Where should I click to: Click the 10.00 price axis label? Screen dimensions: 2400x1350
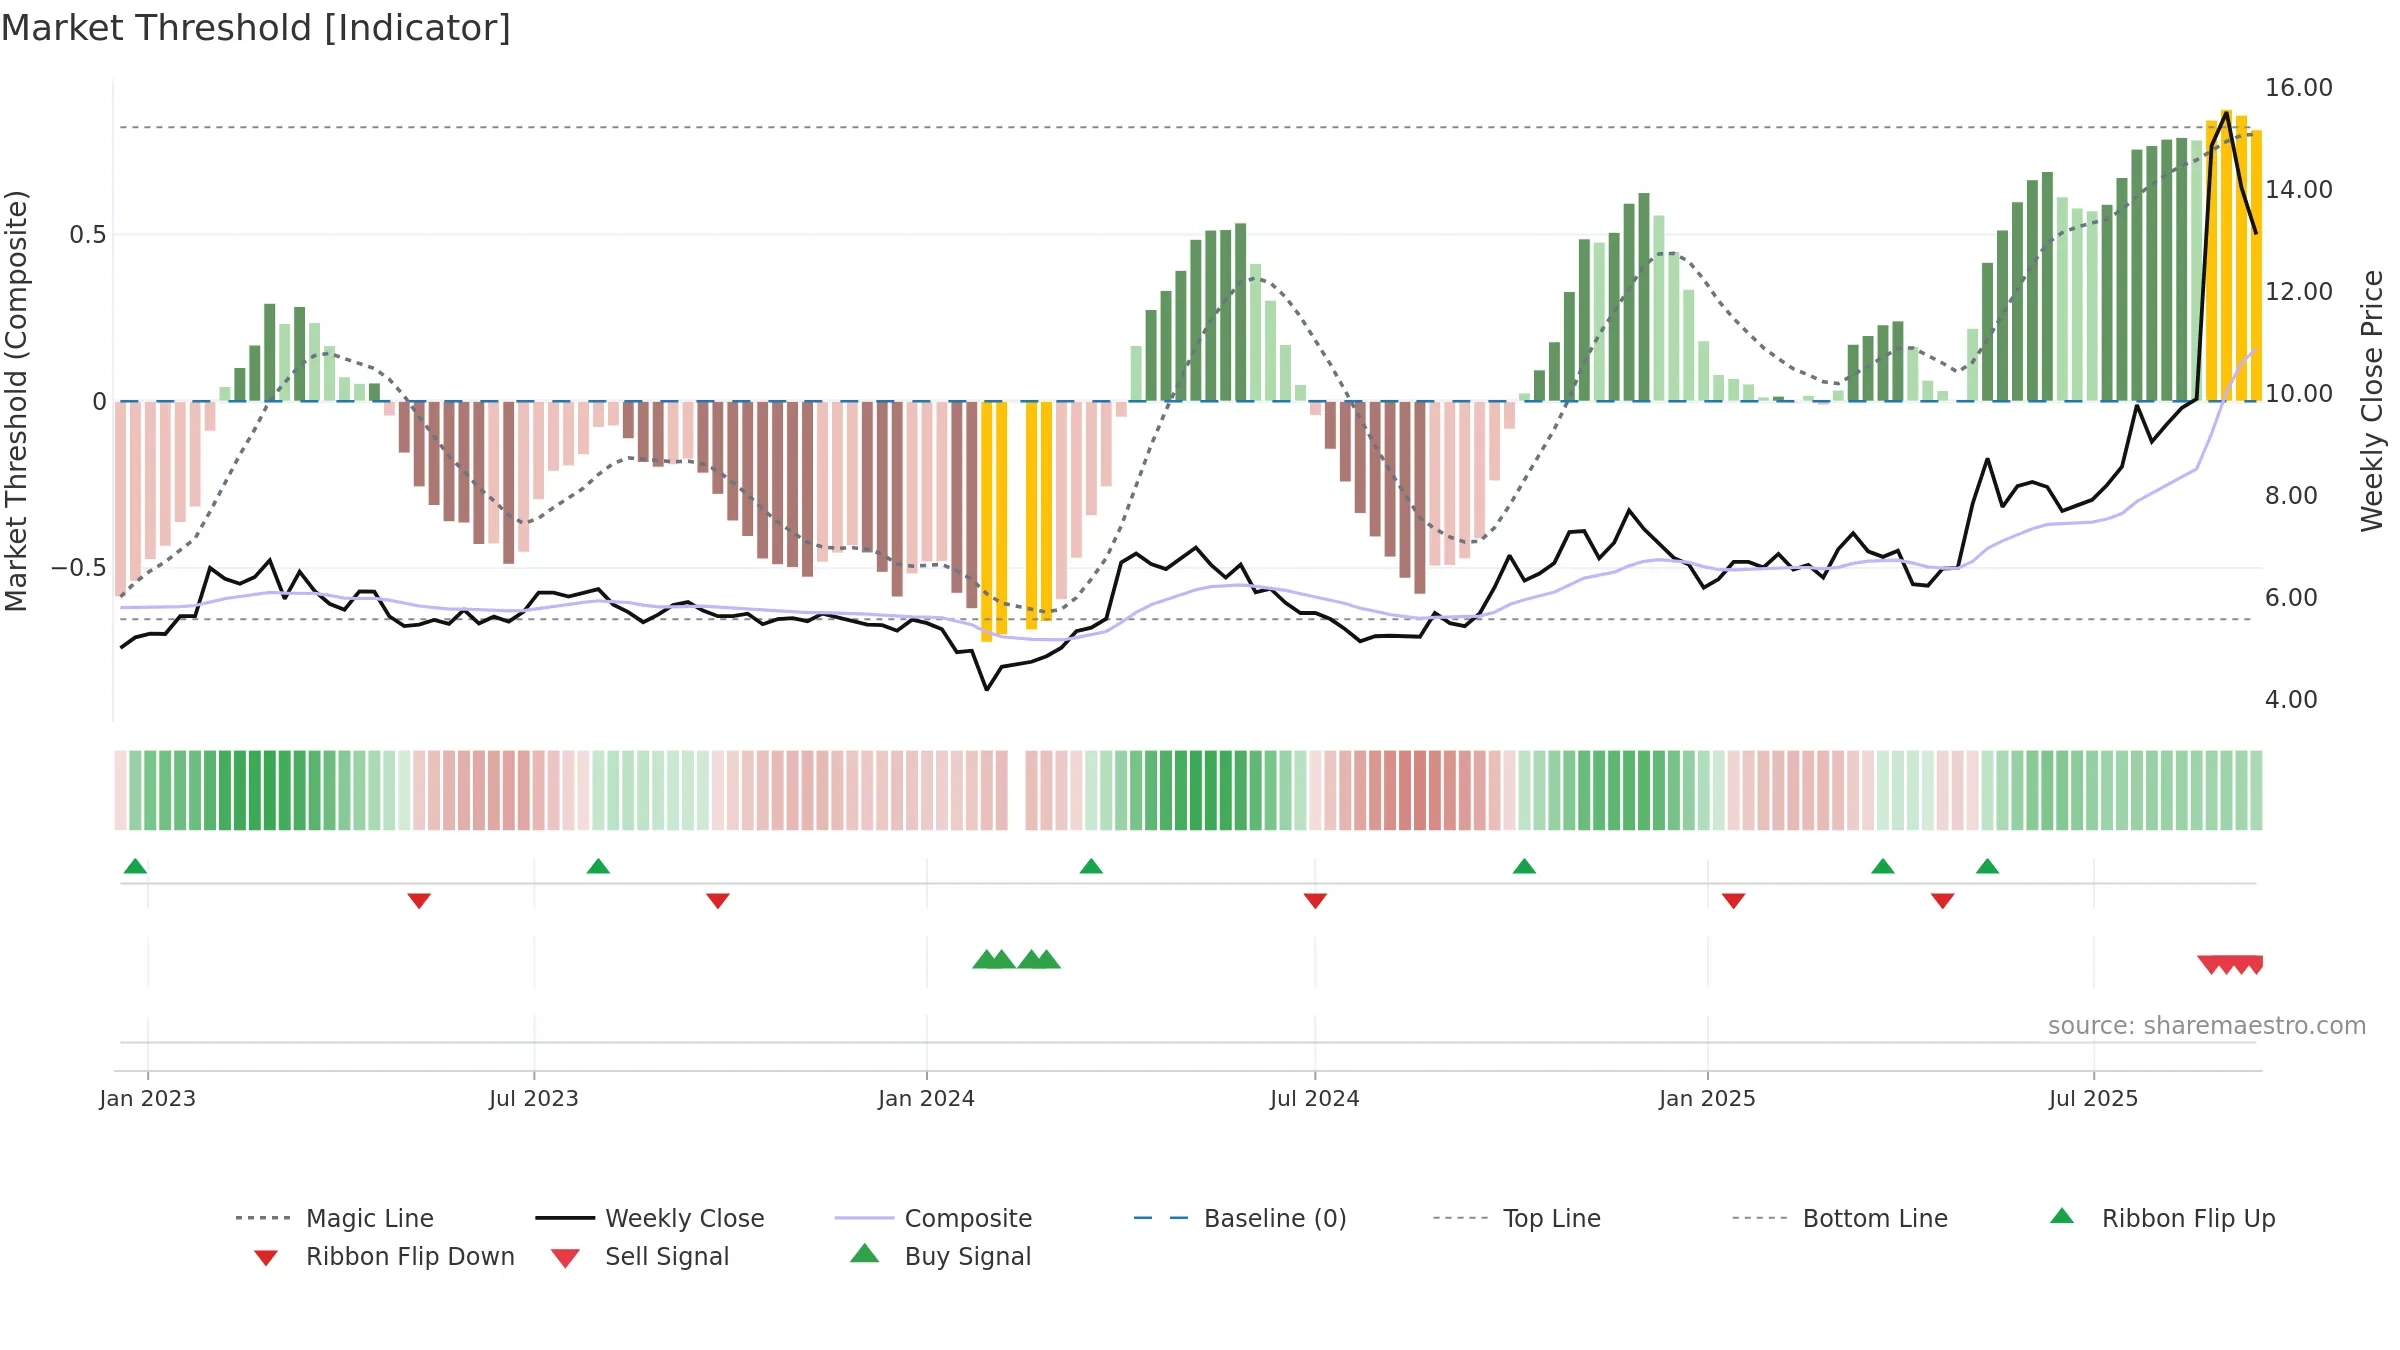coord(2299,394)
